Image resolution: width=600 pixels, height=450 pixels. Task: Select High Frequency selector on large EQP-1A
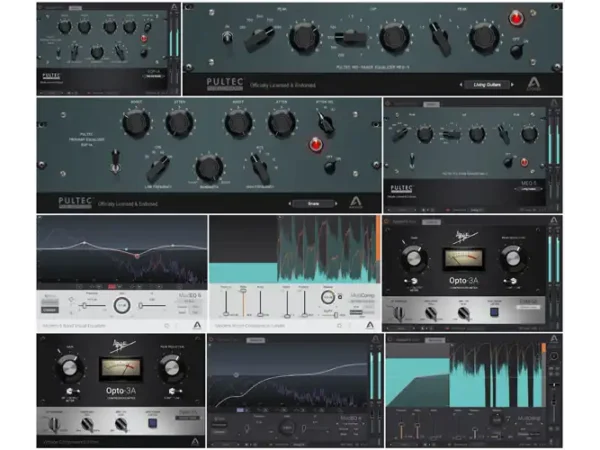tap(260, 168)
